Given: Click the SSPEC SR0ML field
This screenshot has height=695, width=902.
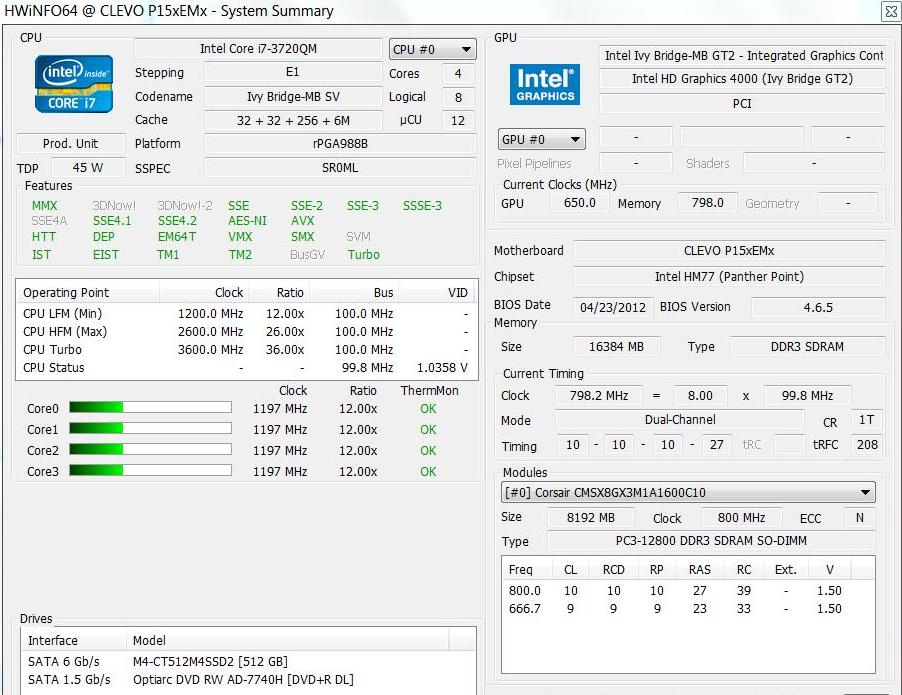Looking at the screenshot, I should [340, 168].
